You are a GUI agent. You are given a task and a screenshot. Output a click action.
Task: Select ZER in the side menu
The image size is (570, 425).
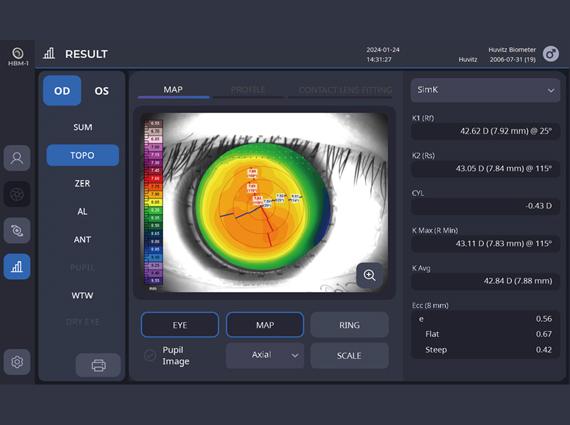click(x=83, y=183)
